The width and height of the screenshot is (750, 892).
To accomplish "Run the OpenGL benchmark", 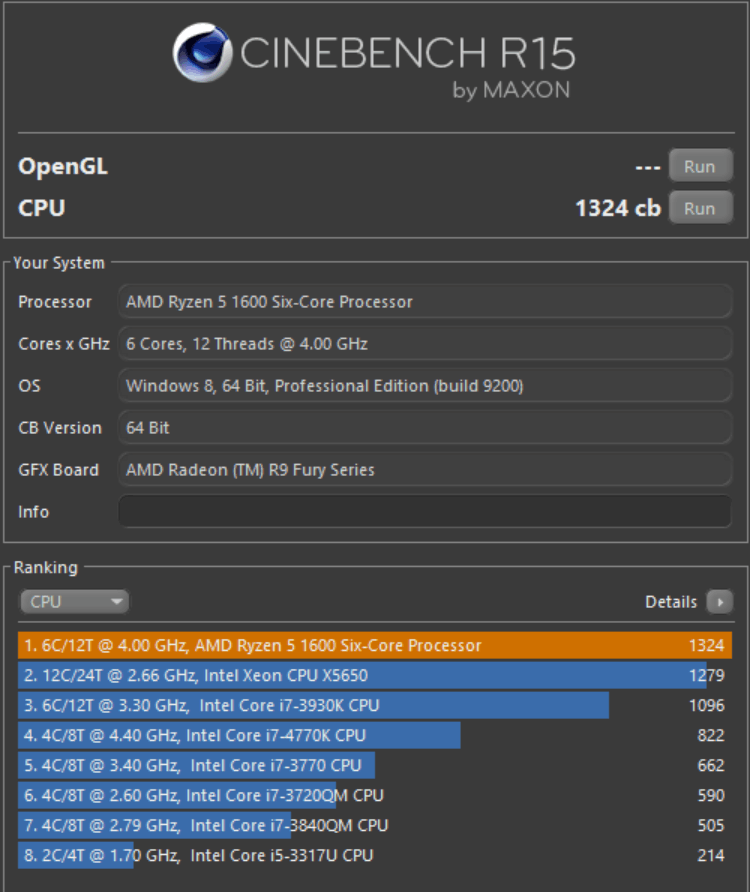I will 700,166.
